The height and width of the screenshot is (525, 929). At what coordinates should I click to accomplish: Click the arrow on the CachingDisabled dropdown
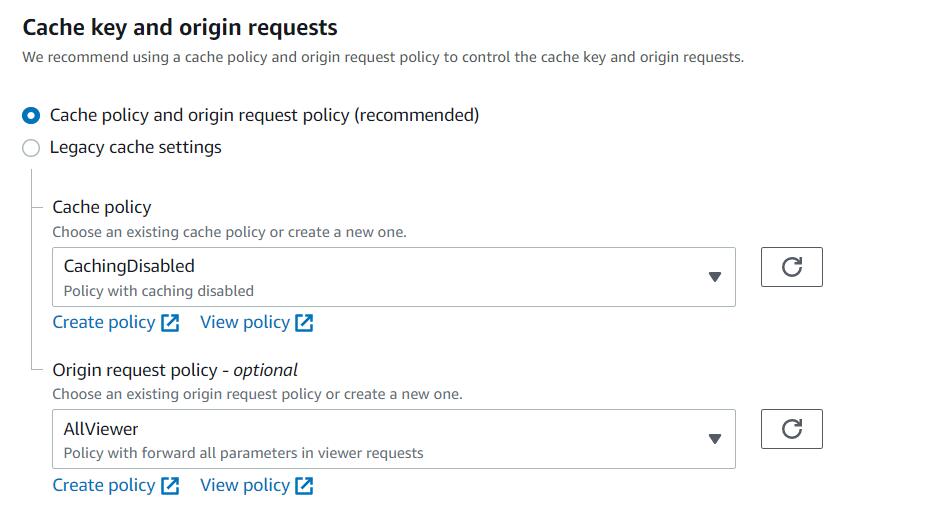tap(714, 277)
